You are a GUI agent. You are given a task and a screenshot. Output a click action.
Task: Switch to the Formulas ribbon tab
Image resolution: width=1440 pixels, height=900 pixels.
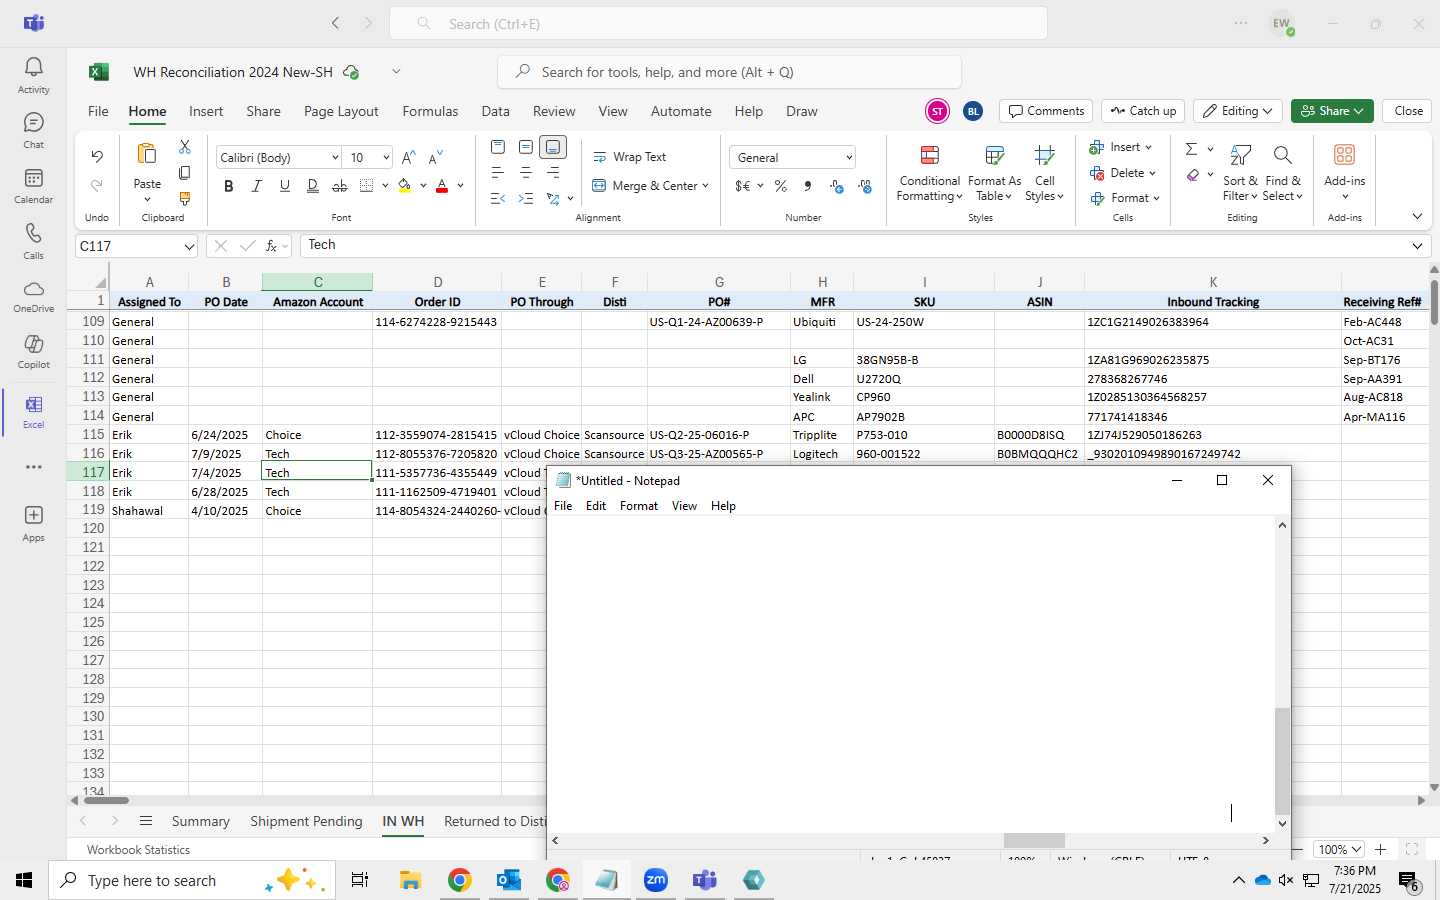(430, 111)
